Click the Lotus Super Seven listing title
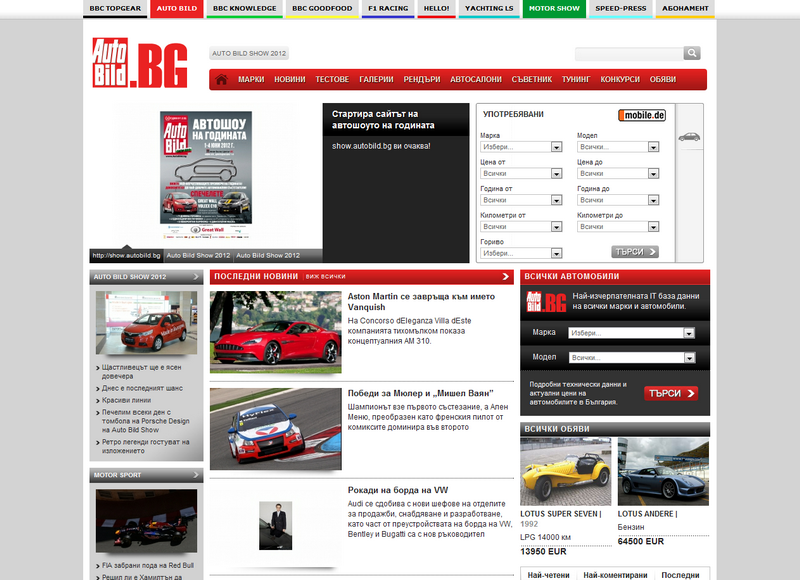This screenshot has height=580, width=800. pos(561,514)
